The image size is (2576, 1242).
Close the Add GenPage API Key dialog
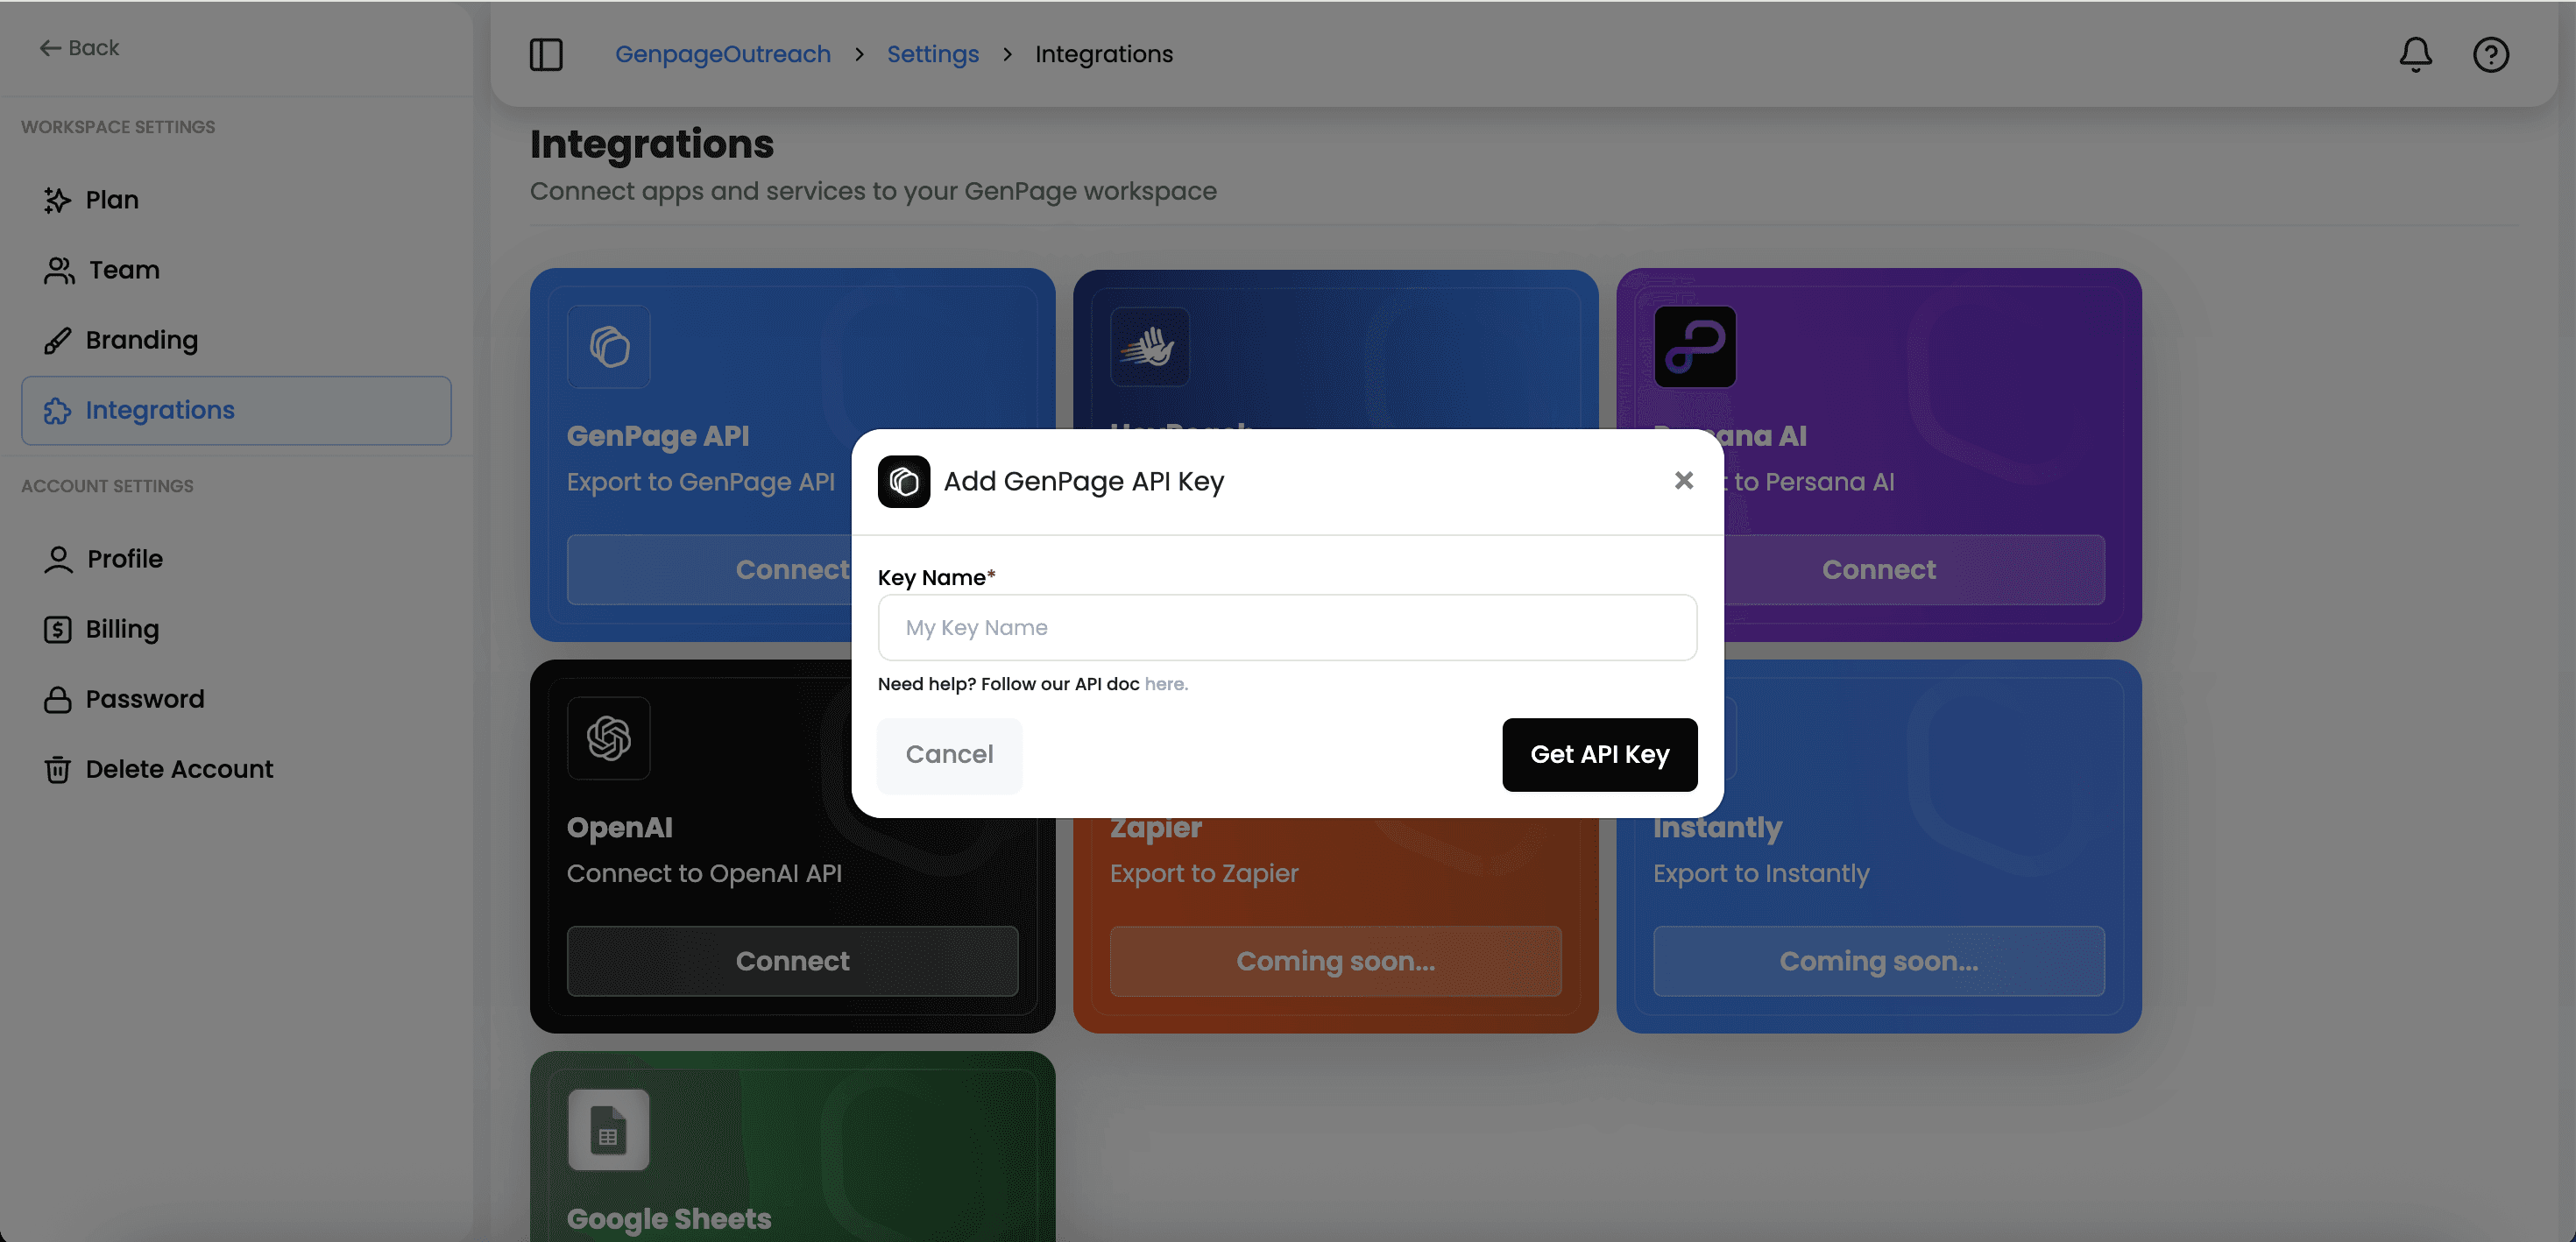pos(1684,481)
